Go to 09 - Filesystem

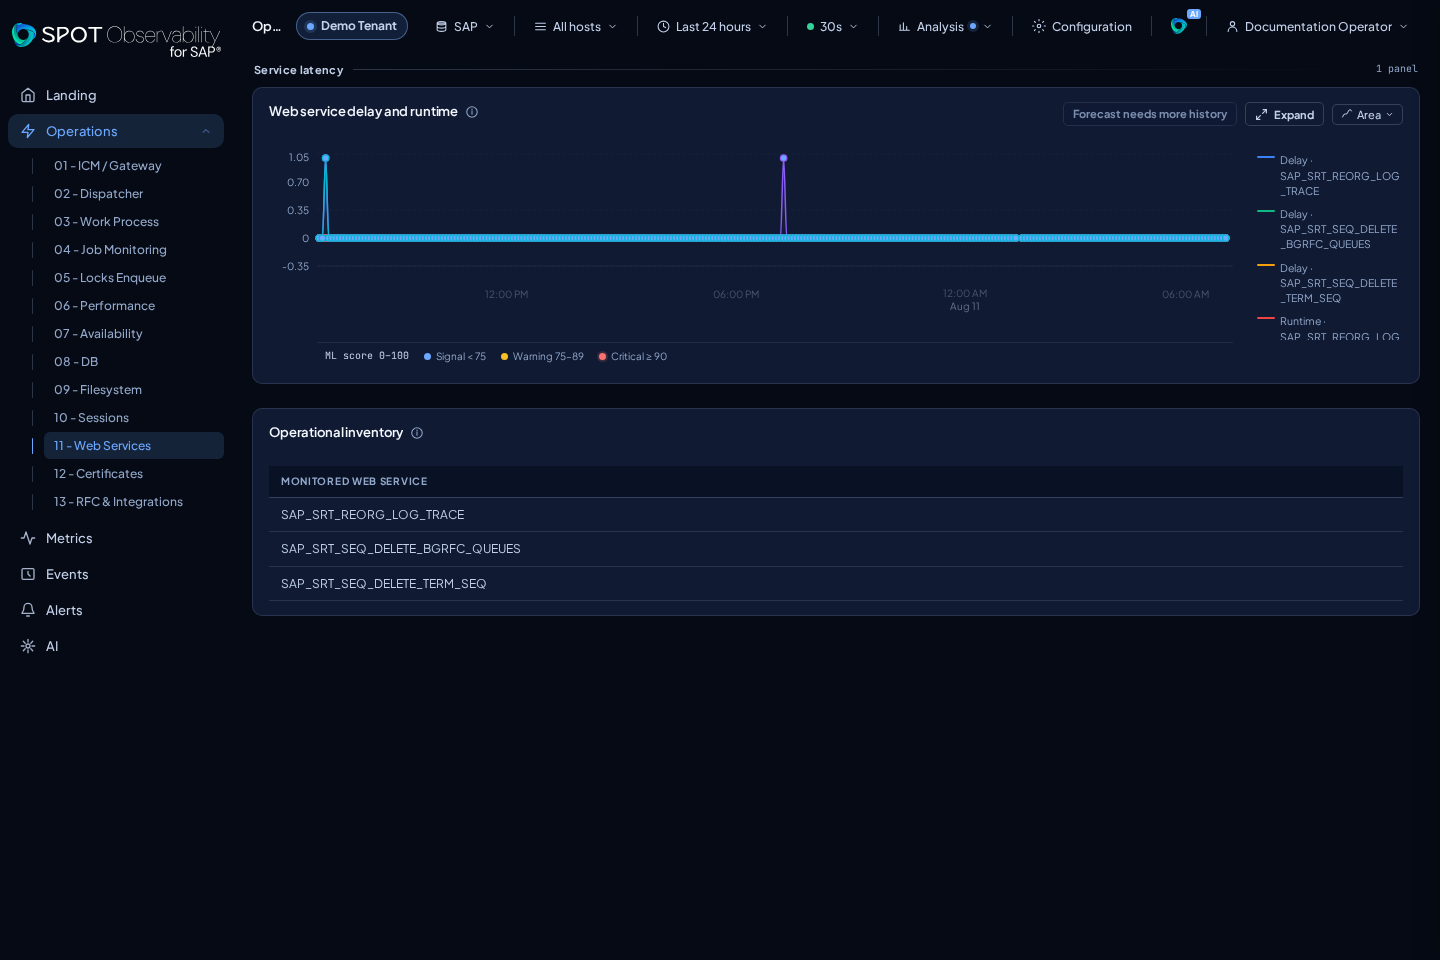point(134,390)
